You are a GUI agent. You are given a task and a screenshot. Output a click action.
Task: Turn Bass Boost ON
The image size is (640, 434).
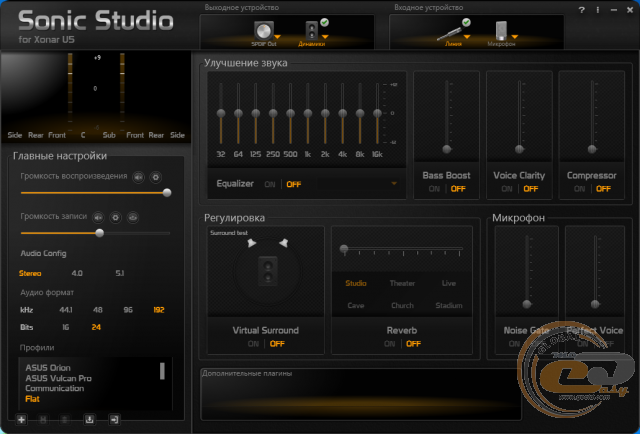point(434,189)
